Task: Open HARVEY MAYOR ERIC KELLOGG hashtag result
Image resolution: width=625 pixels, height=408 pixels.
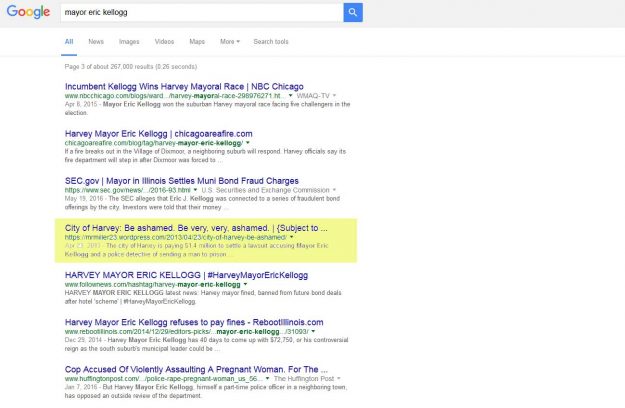Action: coord(187,275)
